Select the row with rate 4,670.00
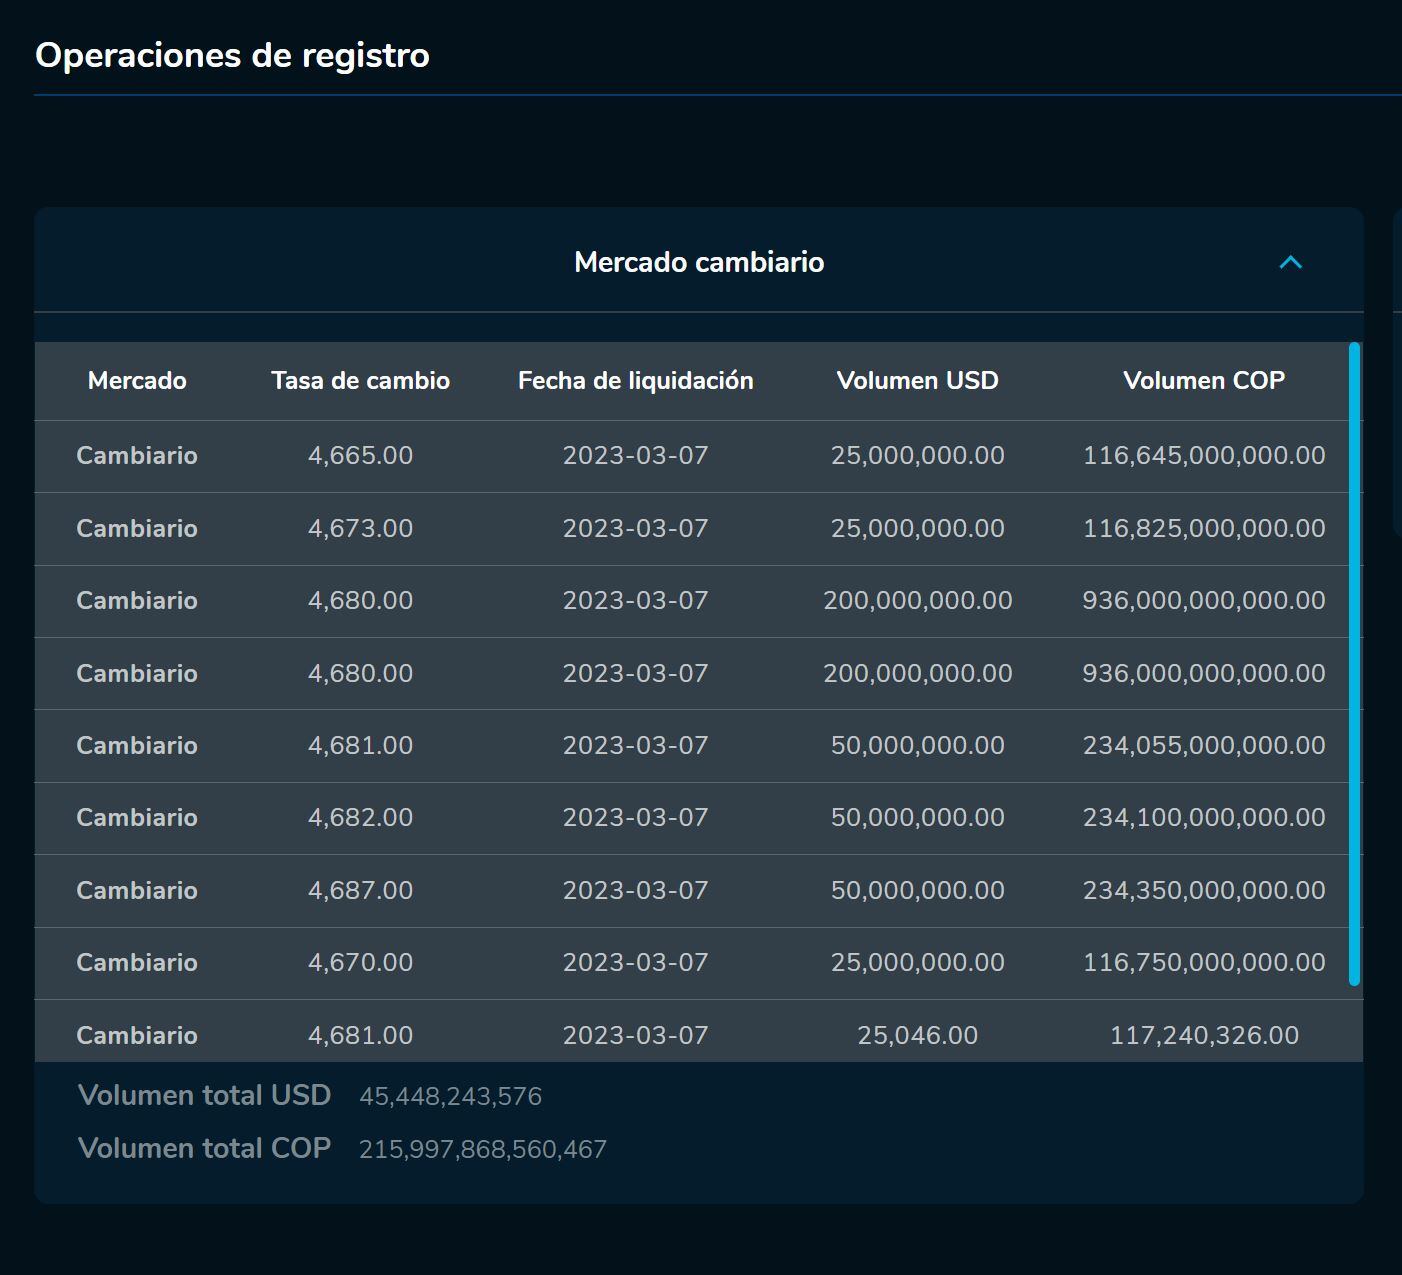Screen dimensions: 1402x1275 click(600, 962)
